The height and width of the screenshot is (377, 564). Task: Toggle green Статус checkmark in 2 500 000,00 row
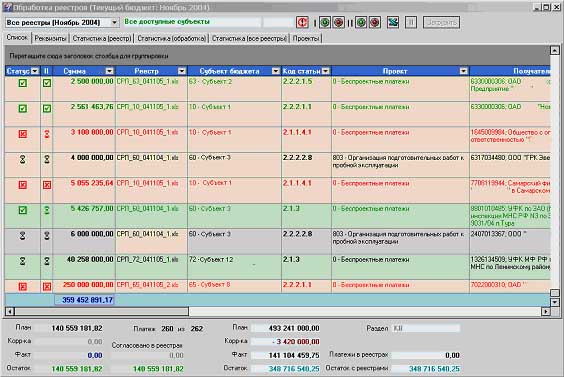(23, 83)
